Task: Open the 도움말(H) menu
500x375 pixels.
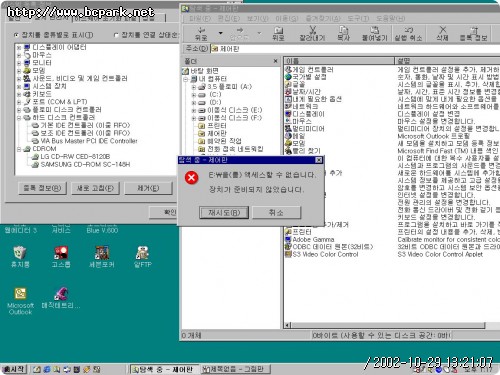Action: 391,18
